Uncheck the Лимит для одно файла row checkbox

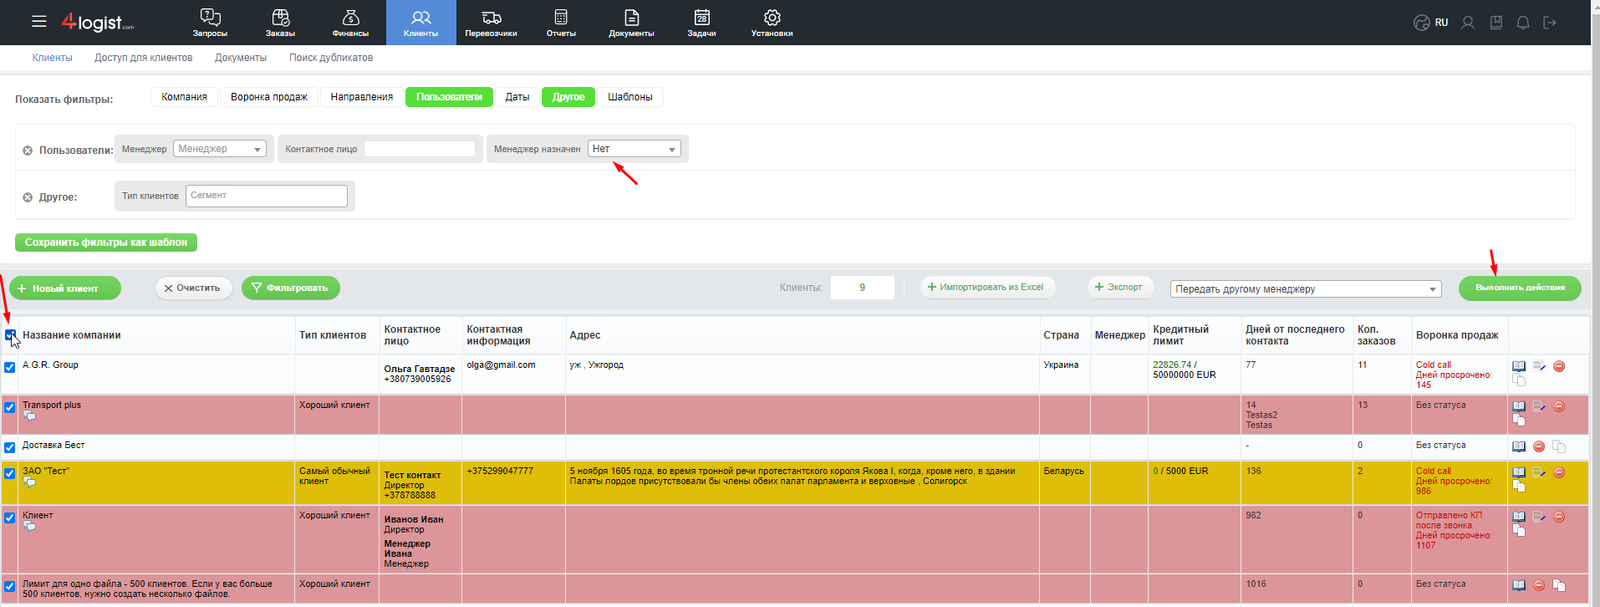[10, 586]
